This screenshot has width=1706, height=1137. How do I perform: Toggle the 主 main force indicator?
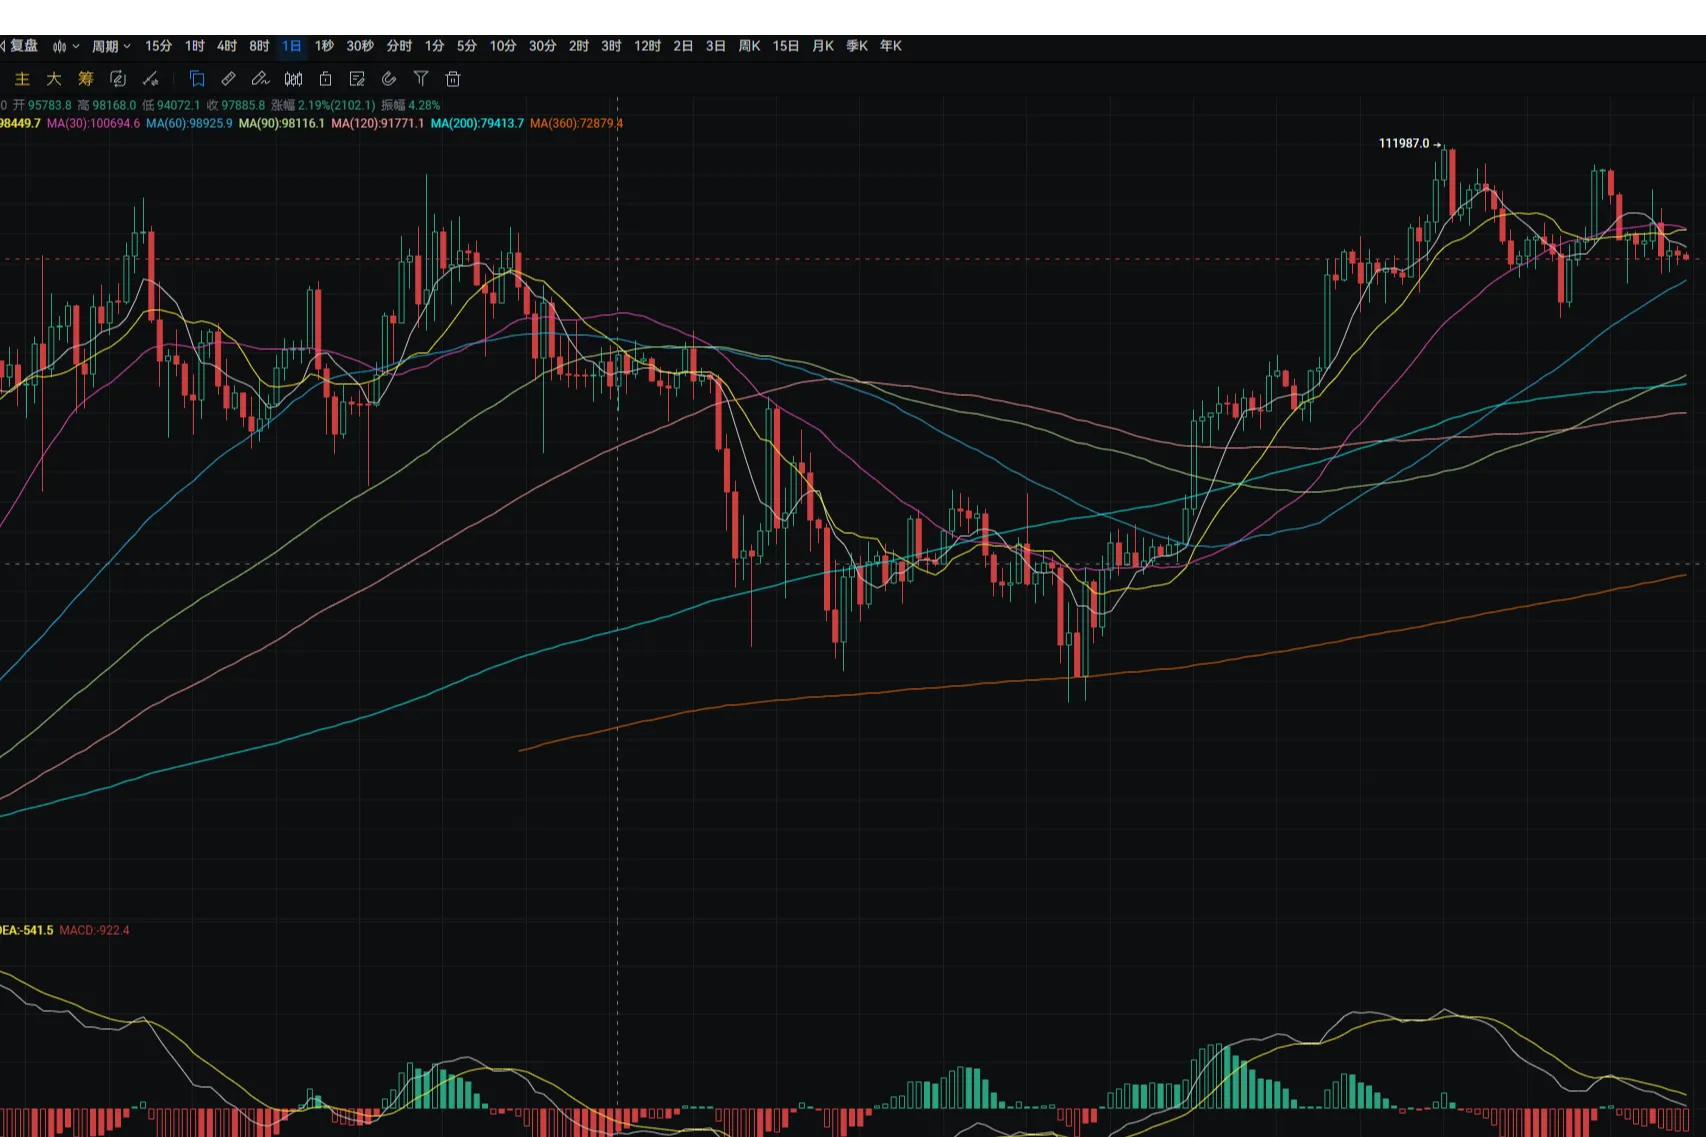coord(22,79)
